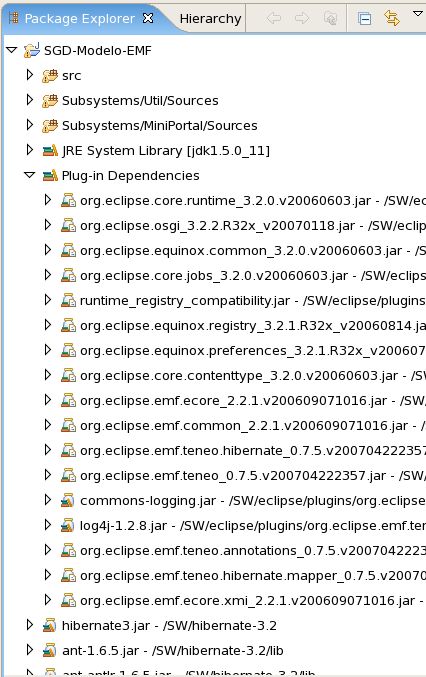Click the Subsystems/Util/Sources package folder icon
Image resolution: width=426 pixels, height=677 pixels.
[x=50, y=101]
